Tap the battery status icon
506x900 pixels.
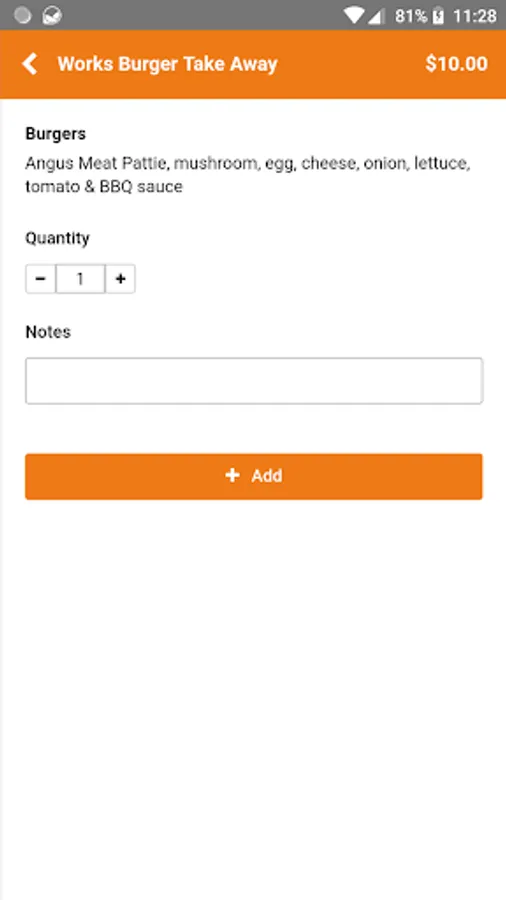click(x=438, y=16)
